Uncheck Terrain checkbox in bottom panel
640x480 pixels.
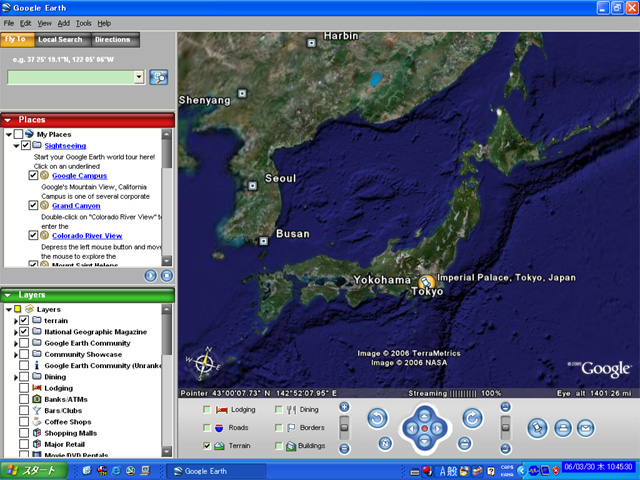pyautogui.click(x=207, y=446)
